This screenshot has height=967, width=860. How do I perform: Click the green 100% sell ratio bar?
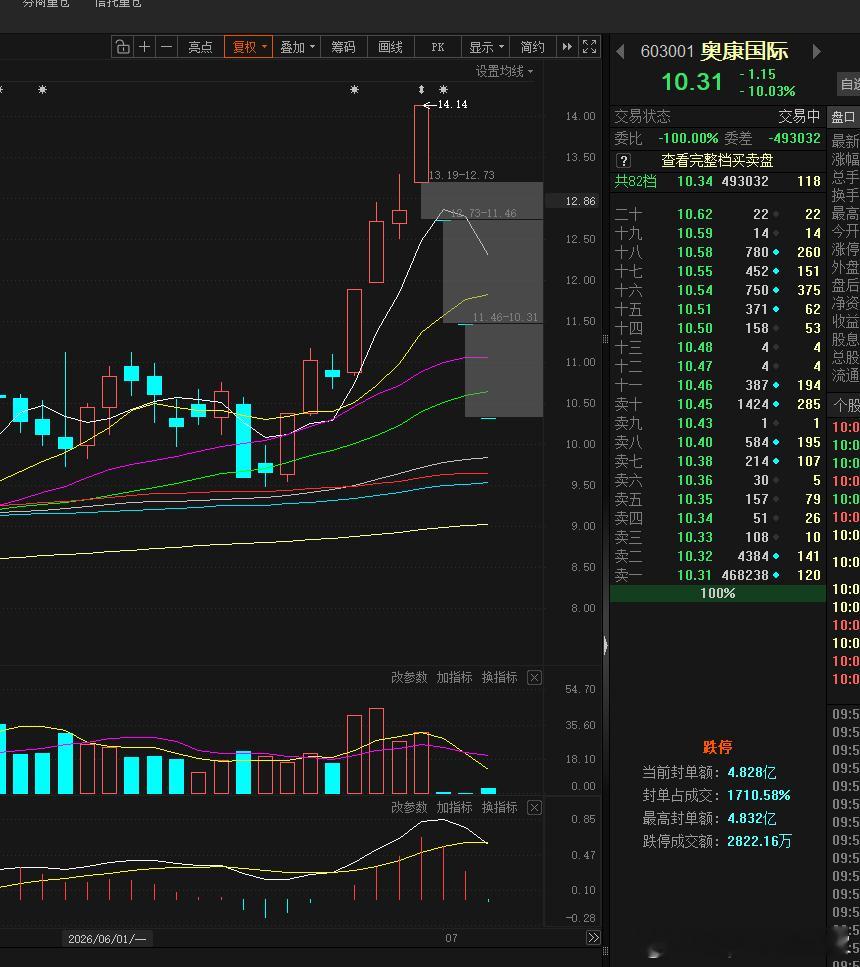pyautogui.click(x=717, y=593)
